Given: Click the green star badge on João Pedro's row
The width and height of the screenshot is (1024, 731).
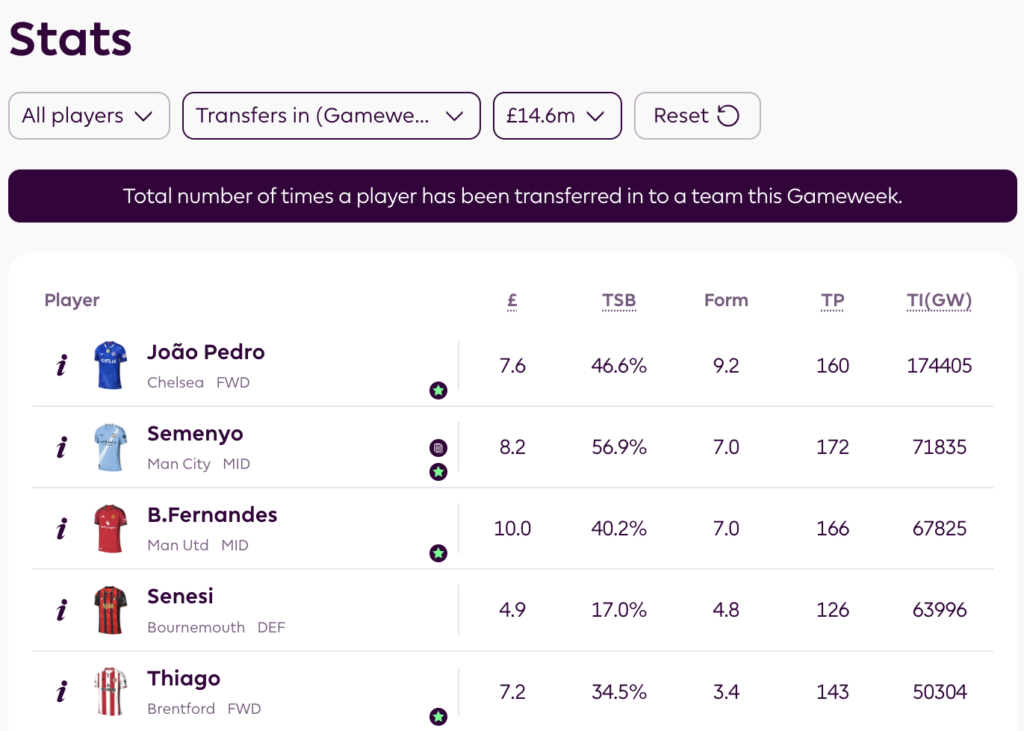Looking at the screenshot, I should tap(438, 390).
